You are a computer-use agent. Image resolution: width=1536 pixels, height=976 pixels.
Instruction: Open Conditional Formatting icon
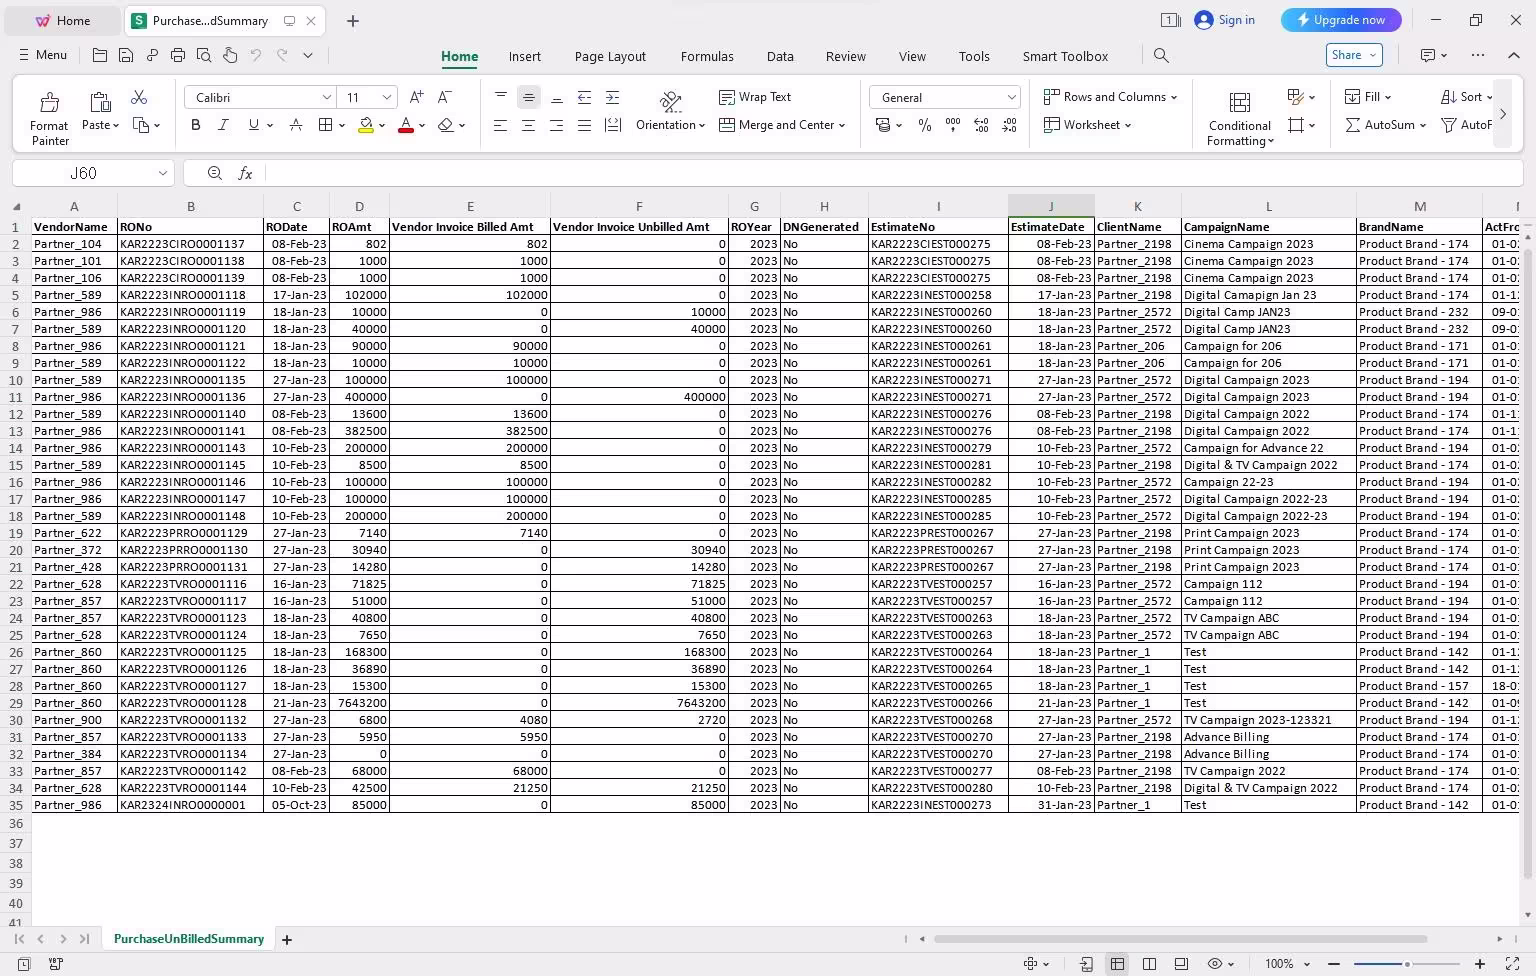1239,103
